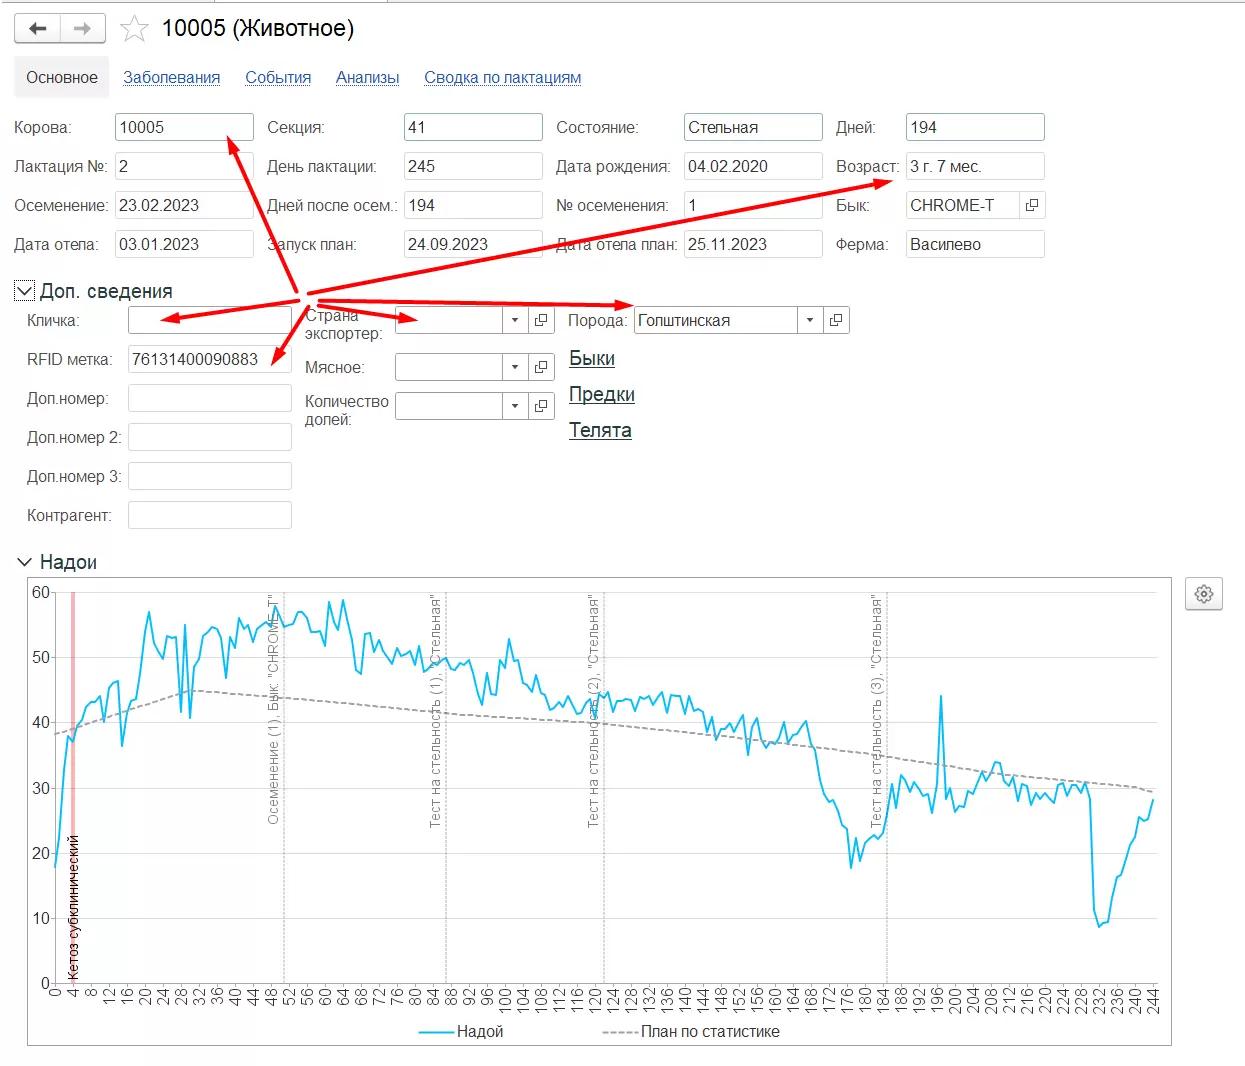
Task: Open the Страна экспортер record icon
Action: [x=541, y=320]
